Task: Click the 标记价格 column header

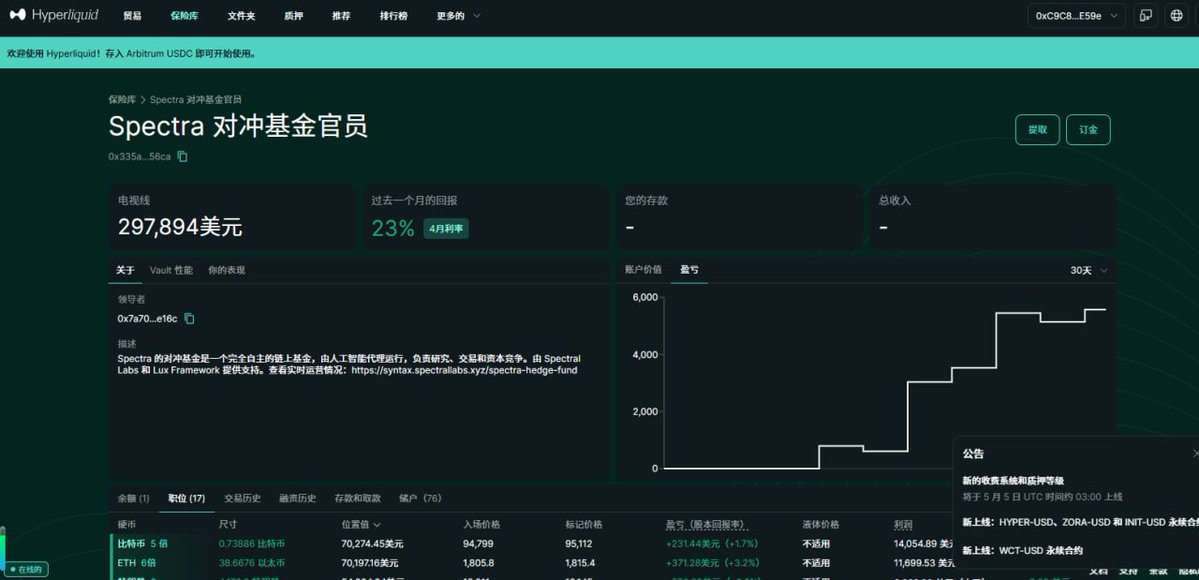Action: tap(583, 524)
